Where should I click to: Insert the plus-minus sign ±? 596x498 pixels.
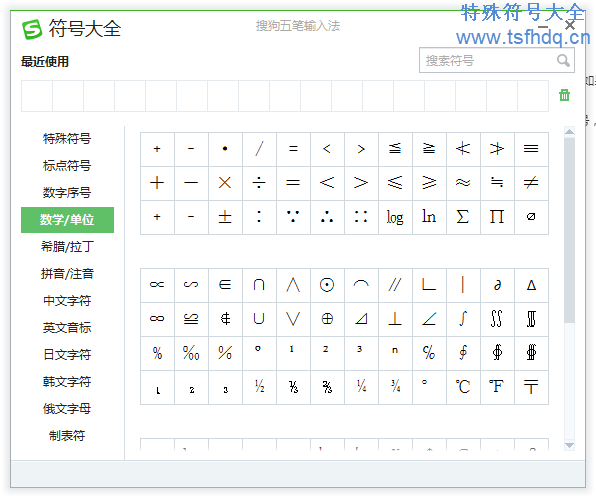(x=225, y=217)
